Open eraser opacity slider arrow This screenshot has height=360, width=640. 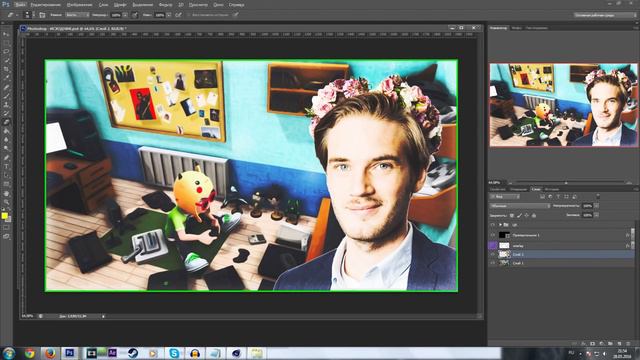coord(125,15)
